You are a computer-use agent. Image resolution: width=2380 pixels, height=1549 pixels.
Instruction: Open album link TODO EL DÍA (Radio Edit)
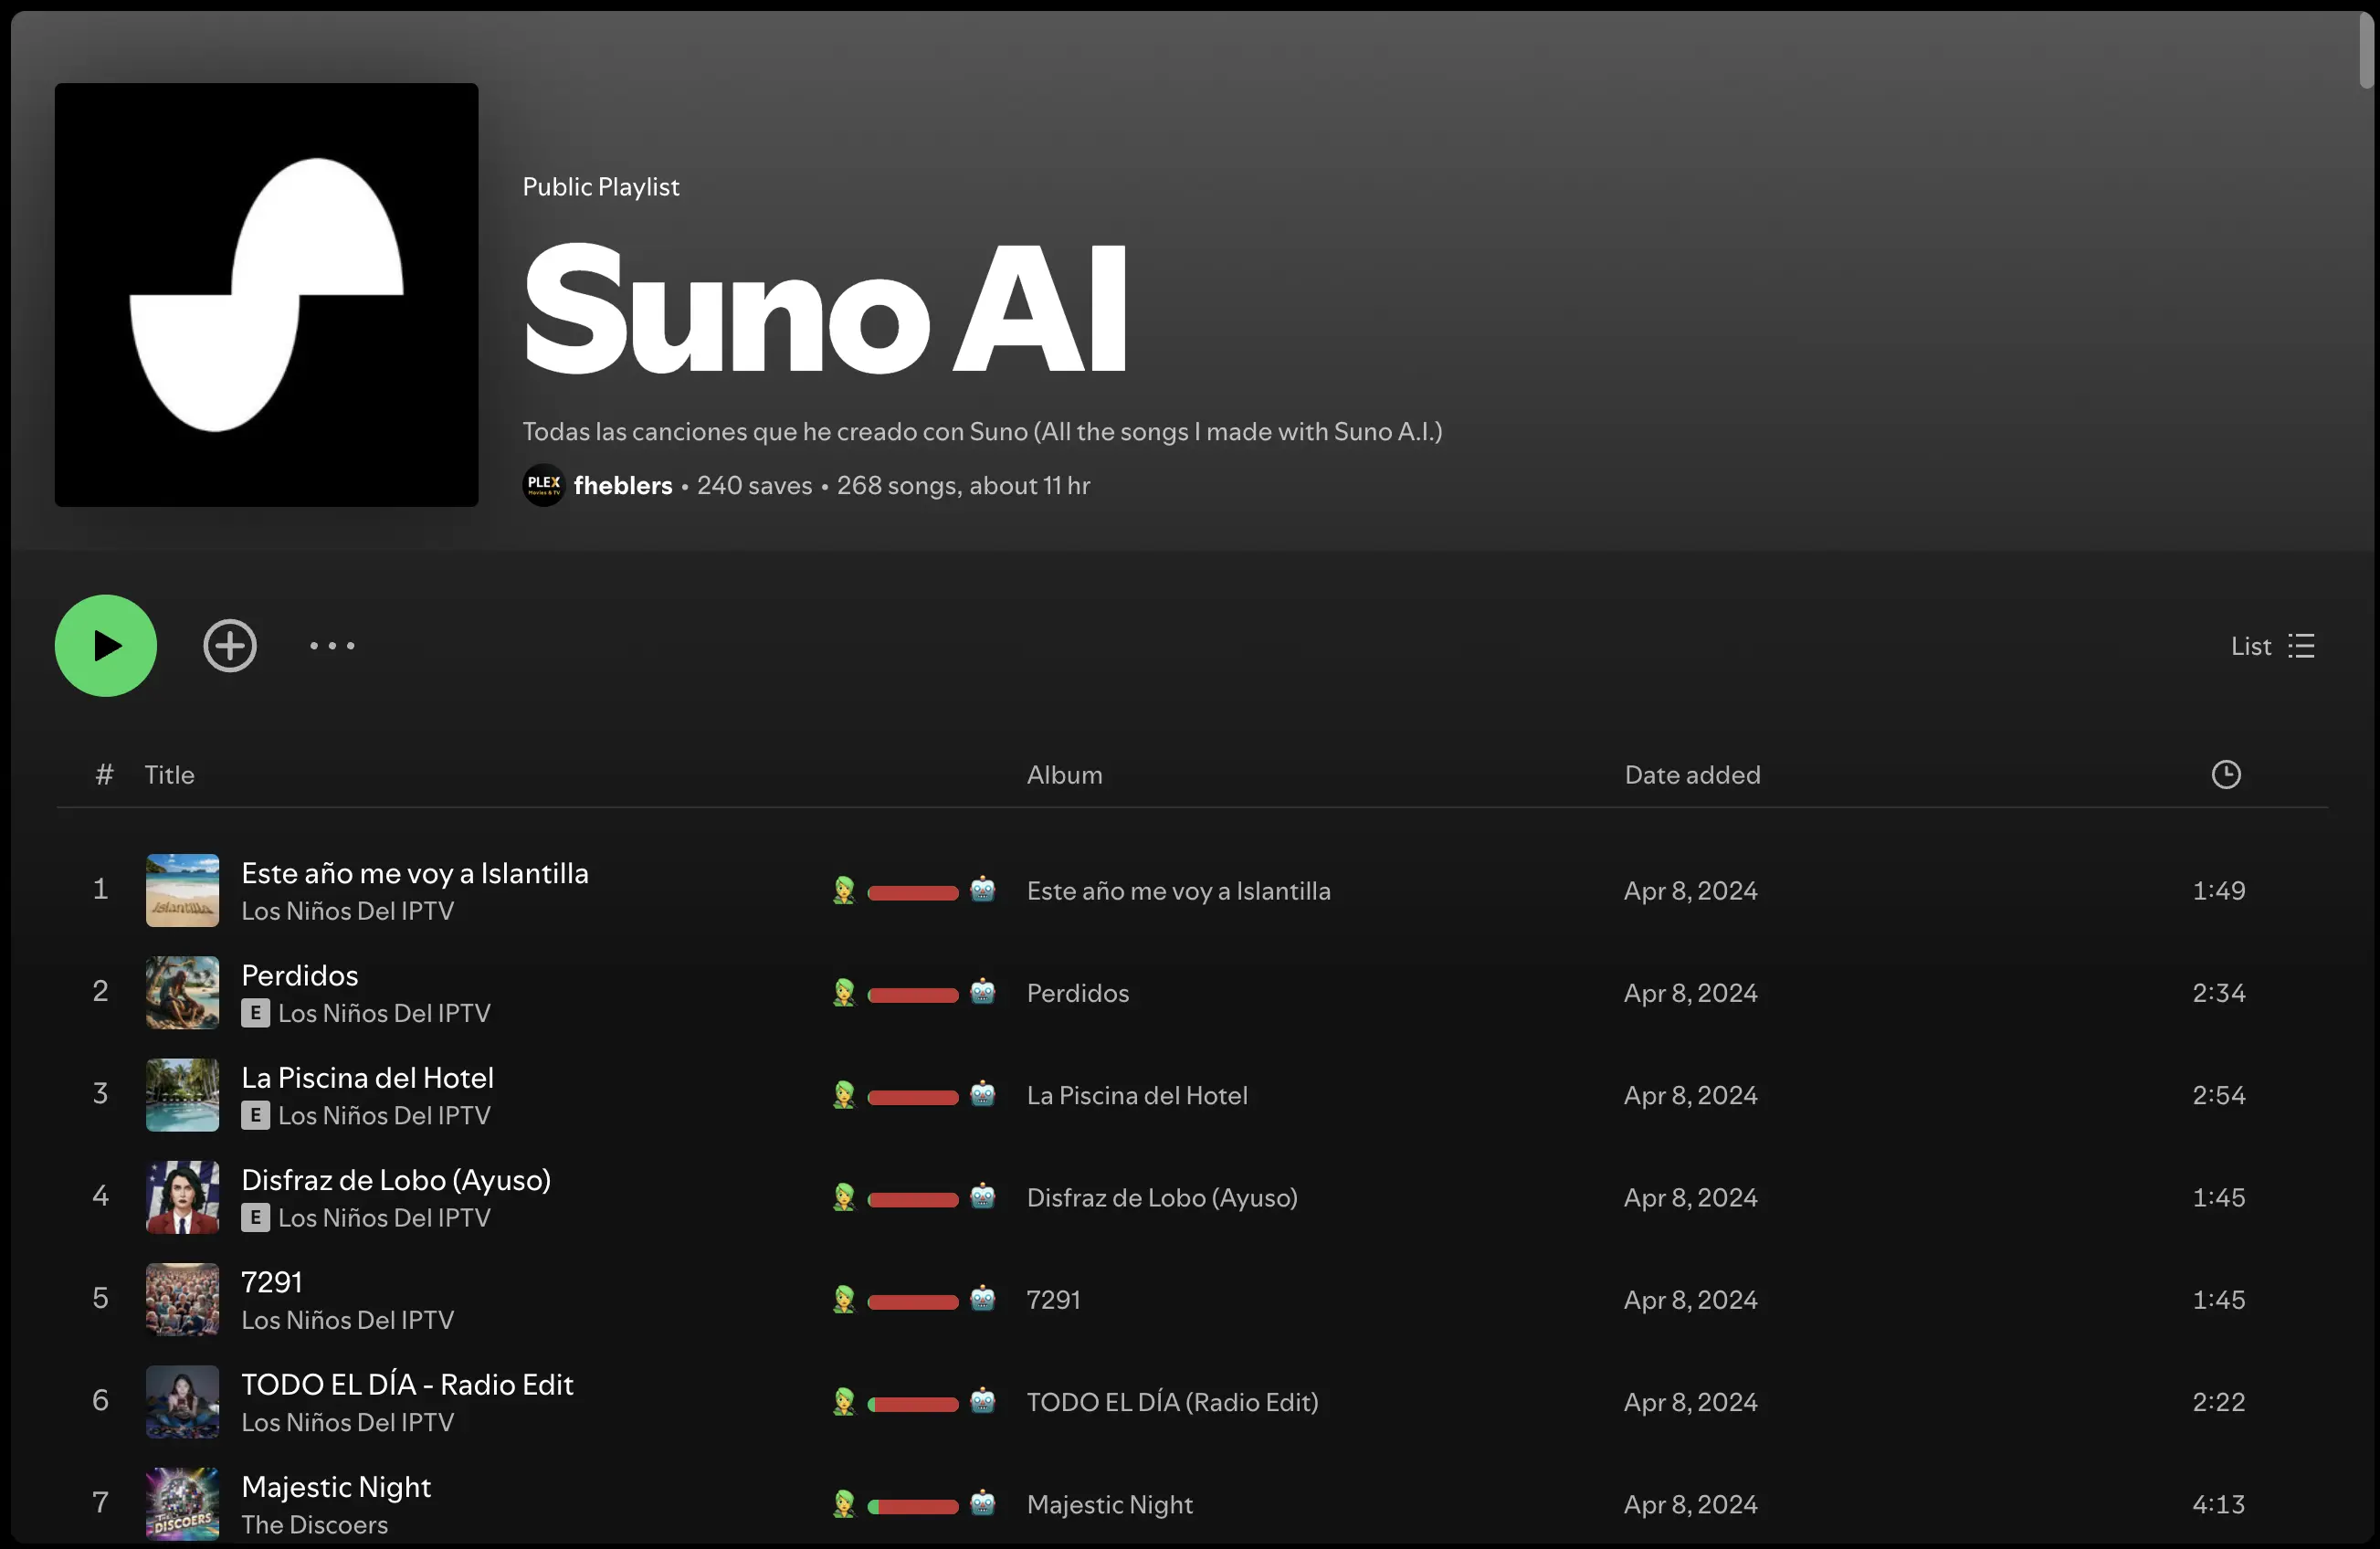1172,1402
